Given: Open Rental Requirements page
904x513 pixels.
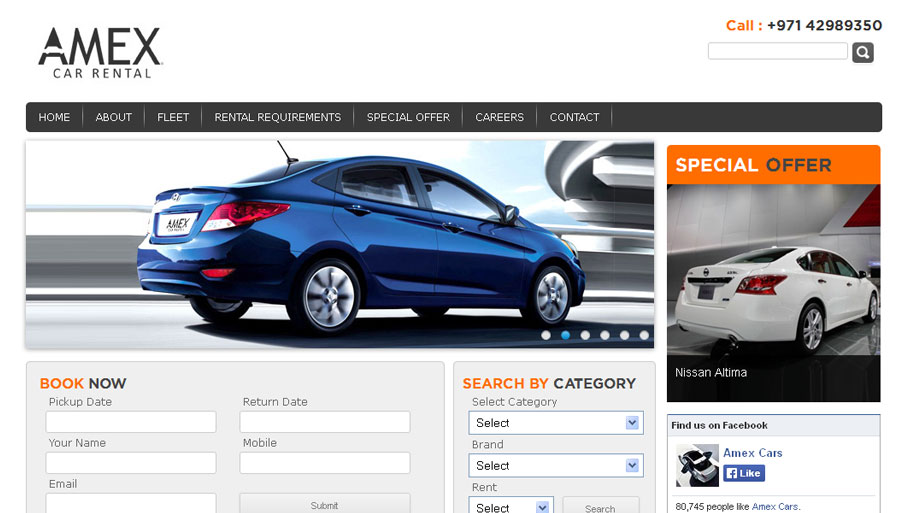Looking at the screenshot, I should tap(277, 117).
